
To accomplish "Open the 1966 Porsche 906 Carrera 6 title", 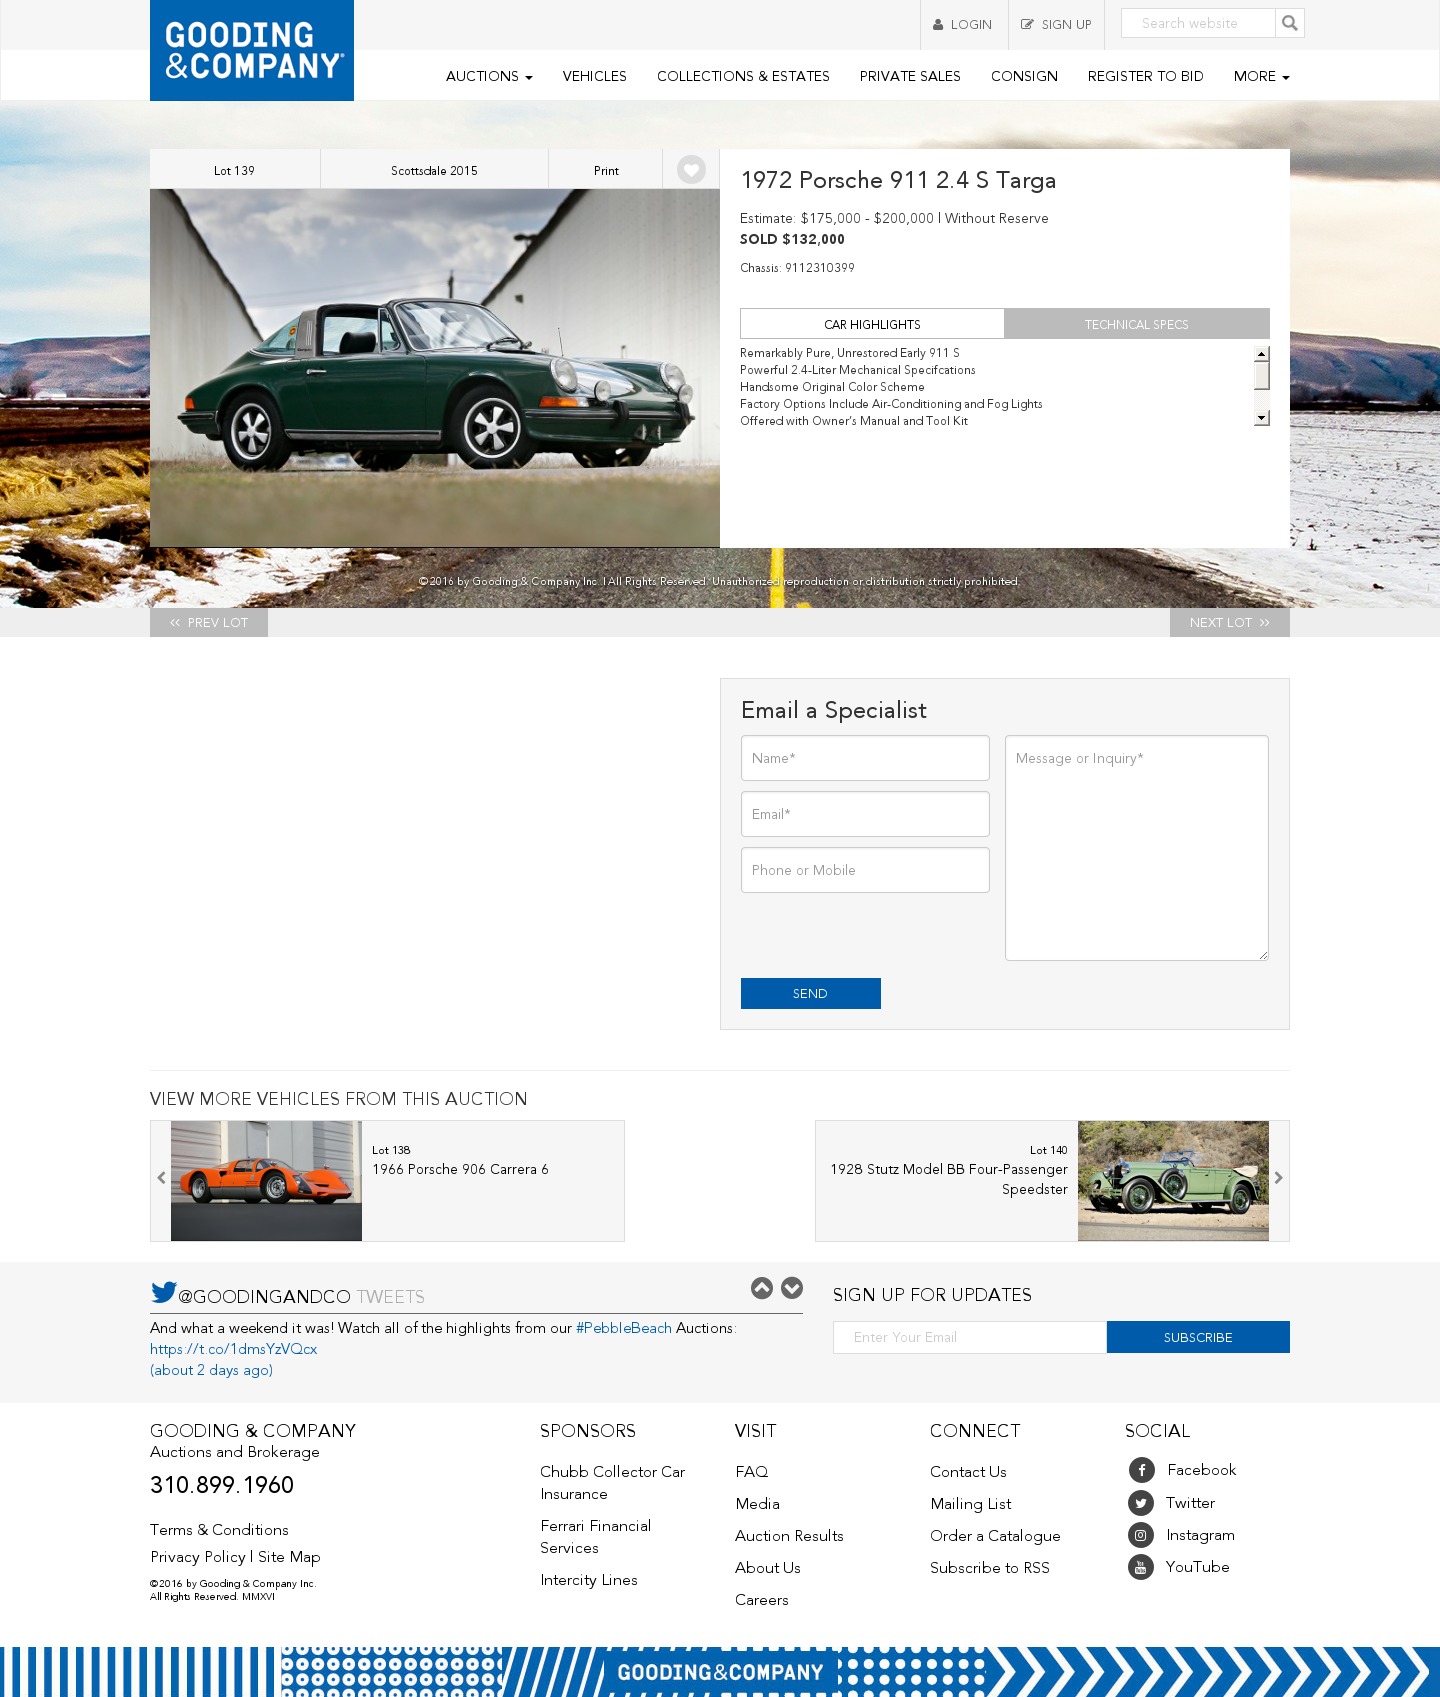I will pyautogui.click(x=460, y=1169).
